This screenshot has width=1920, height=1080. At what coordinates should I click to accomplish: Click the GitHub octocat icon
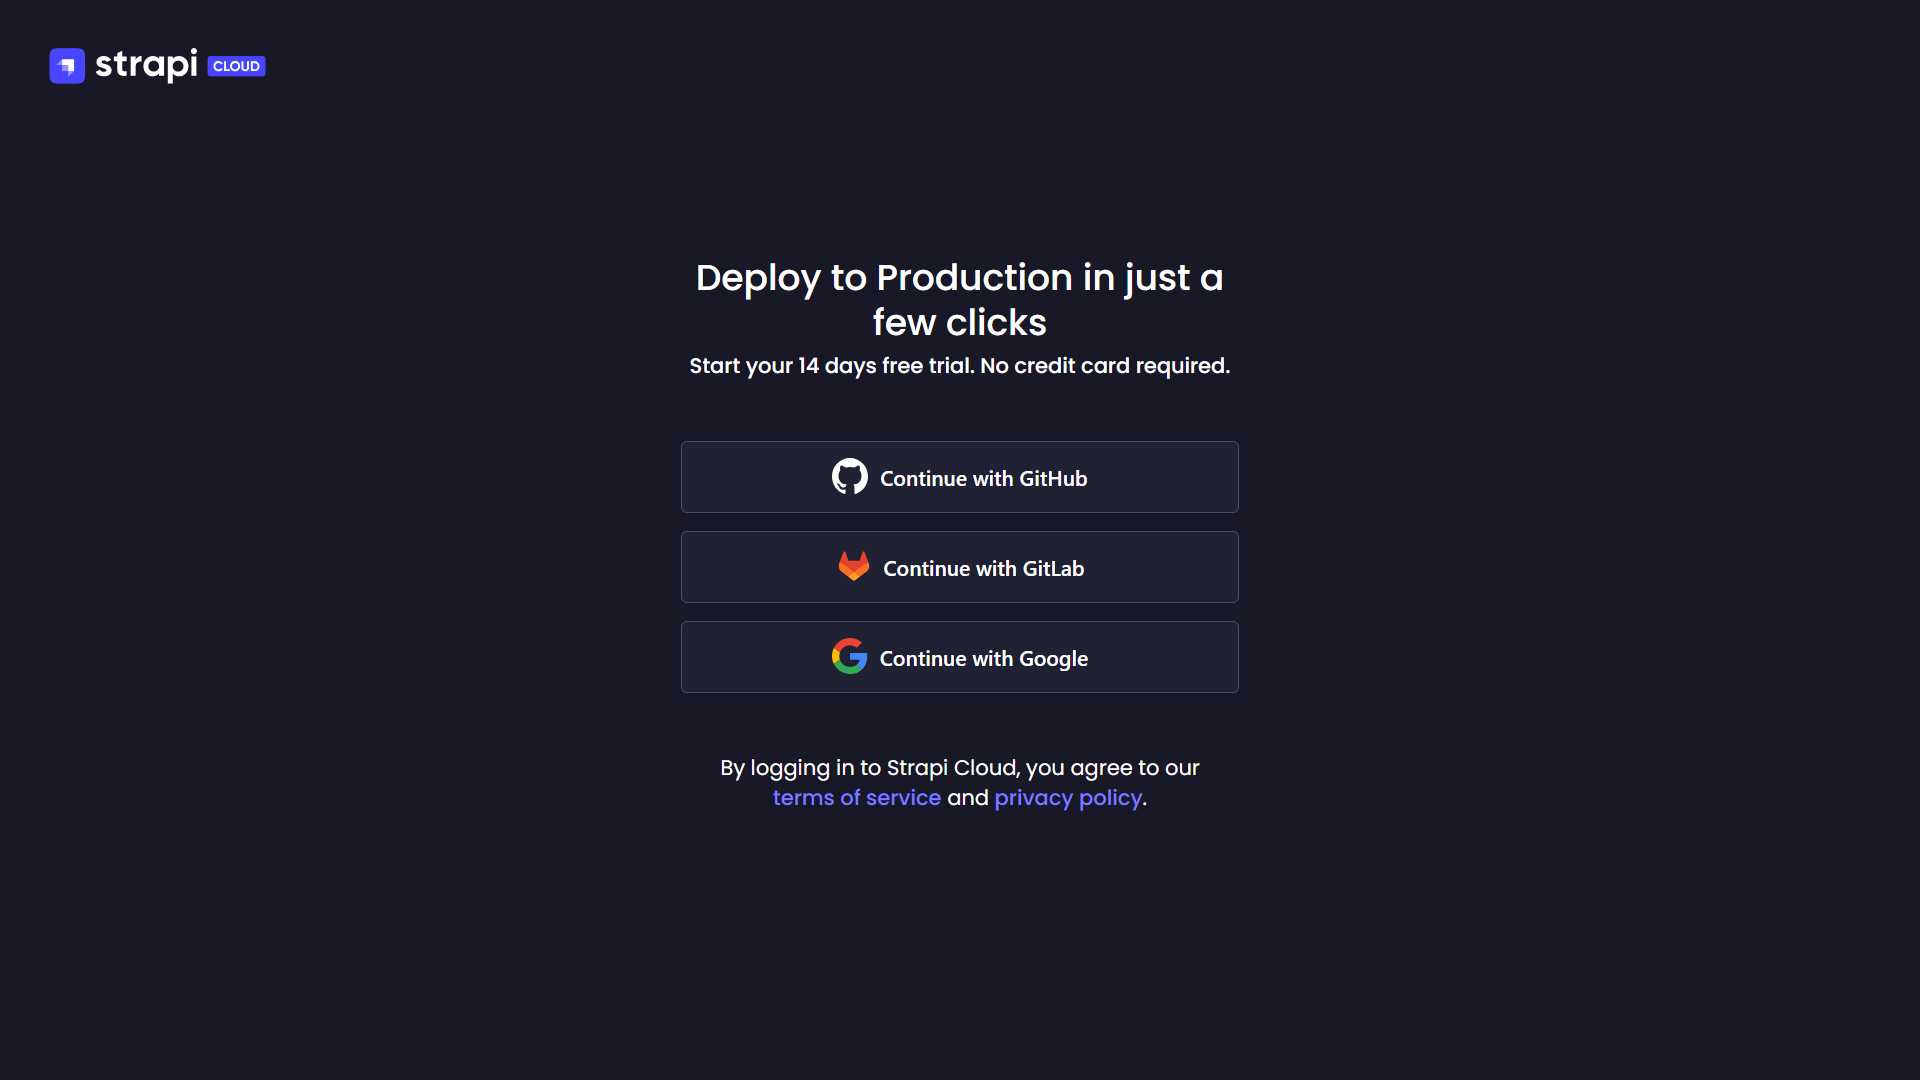[x=850, y=477]
